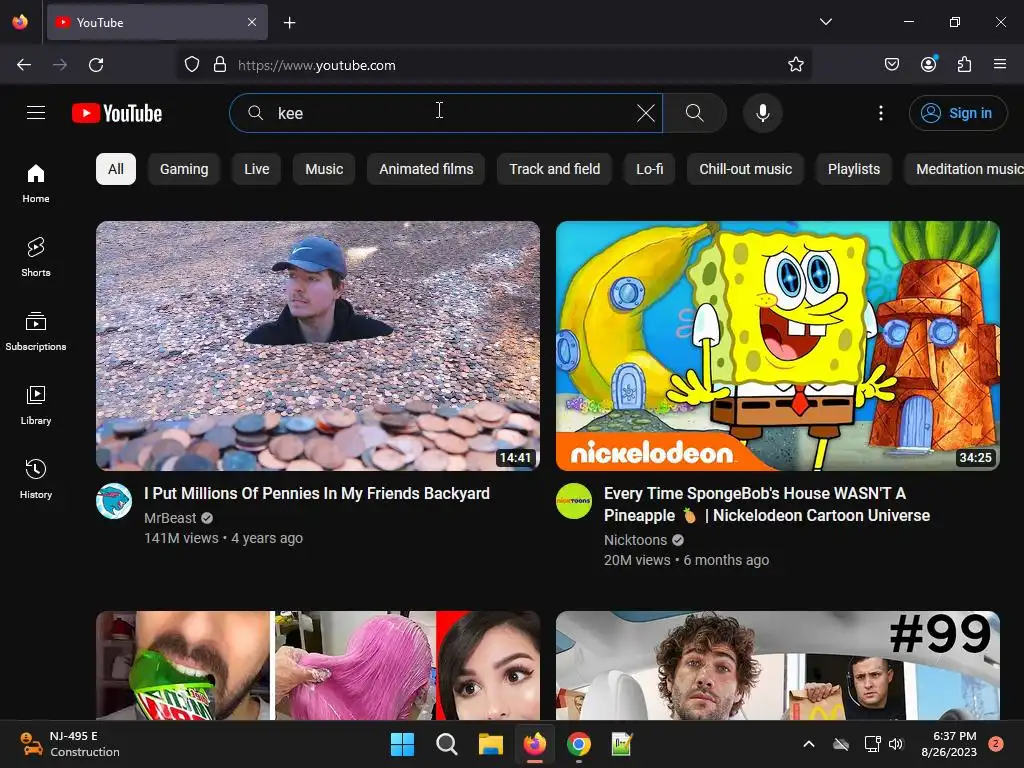This screenshot has width=1024, height=768.
Task: Open Chrome from the taskbar
Action: coord(579,744)
